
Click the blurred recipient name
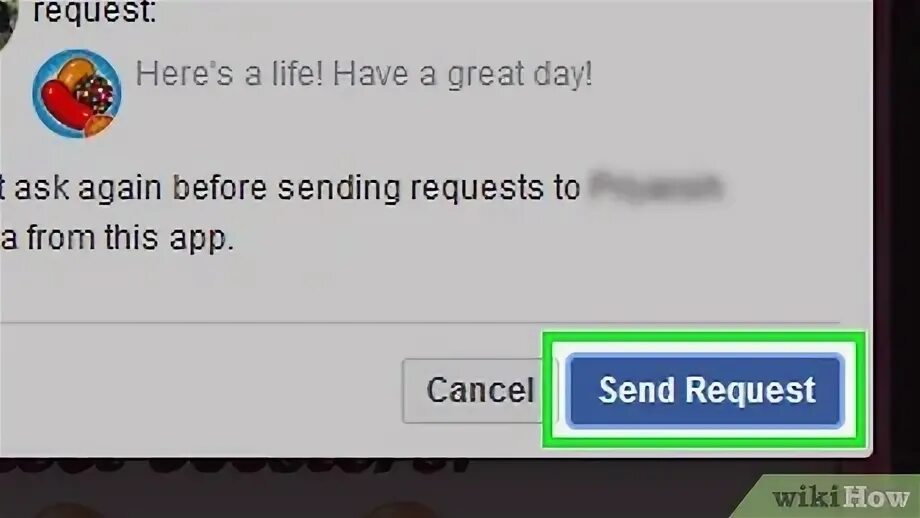(656, 188)
